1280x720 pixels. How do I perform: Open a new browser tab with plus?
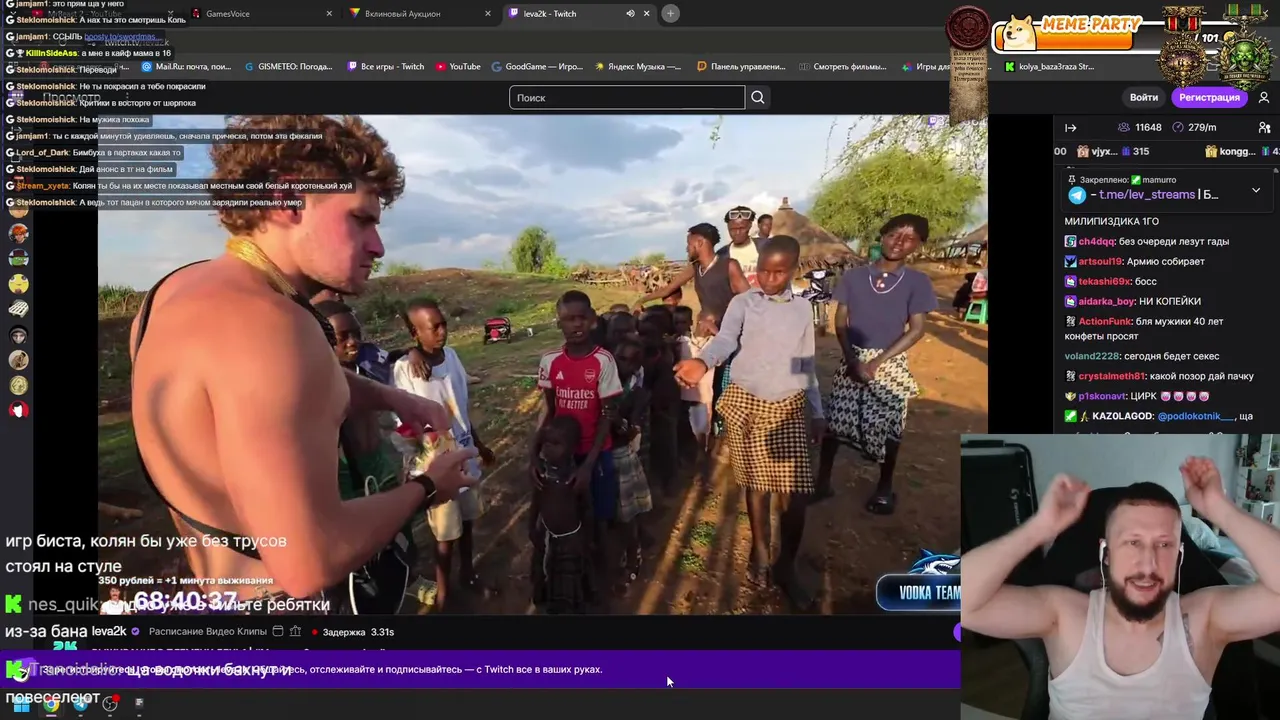pyautogui.click(x=670, y=13)
